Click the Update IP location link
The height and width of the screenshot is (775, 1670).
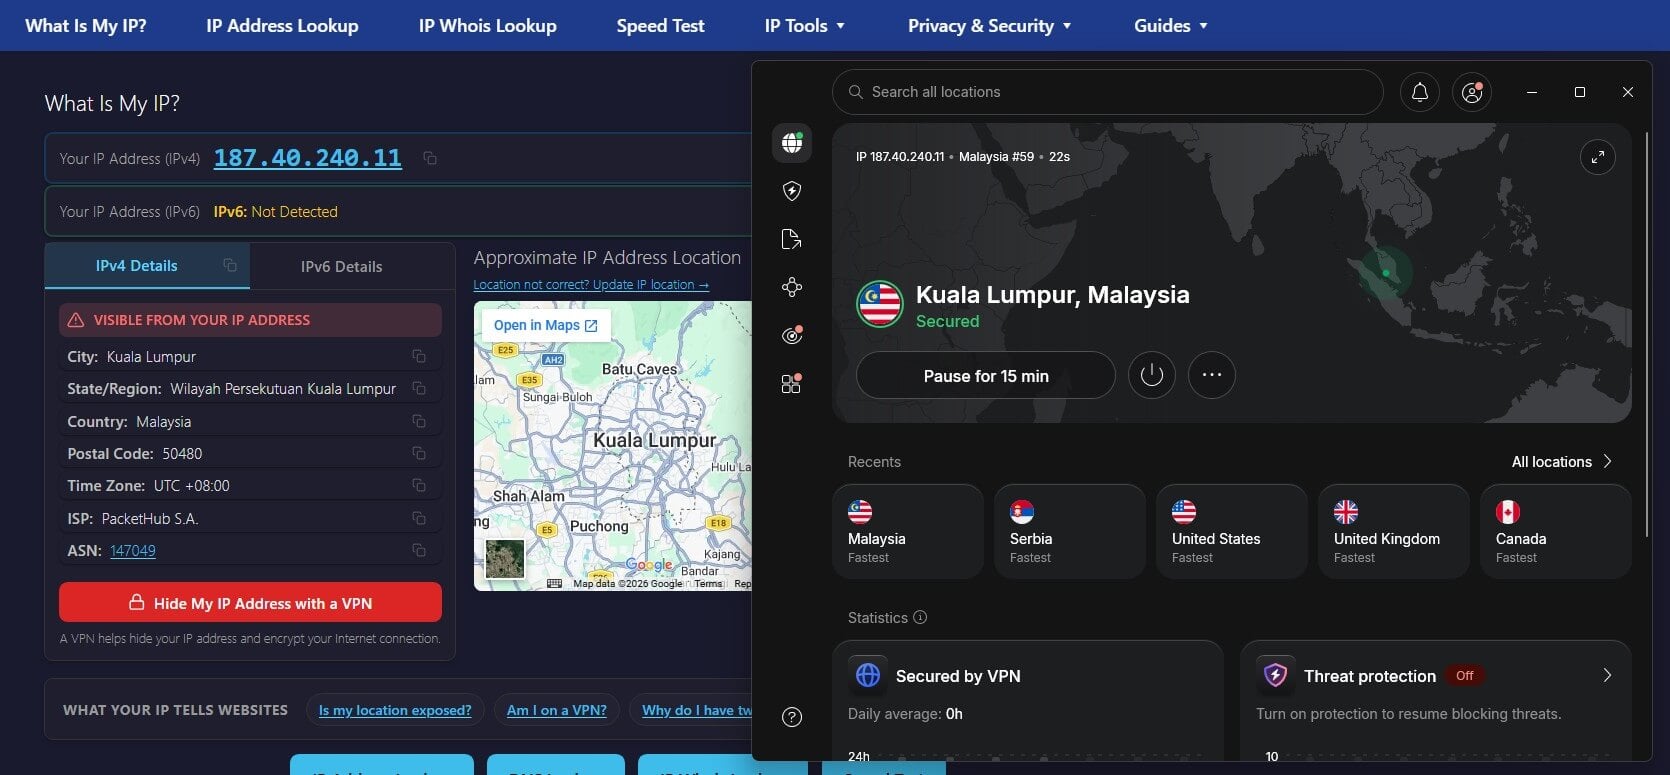tap(591, 285)
